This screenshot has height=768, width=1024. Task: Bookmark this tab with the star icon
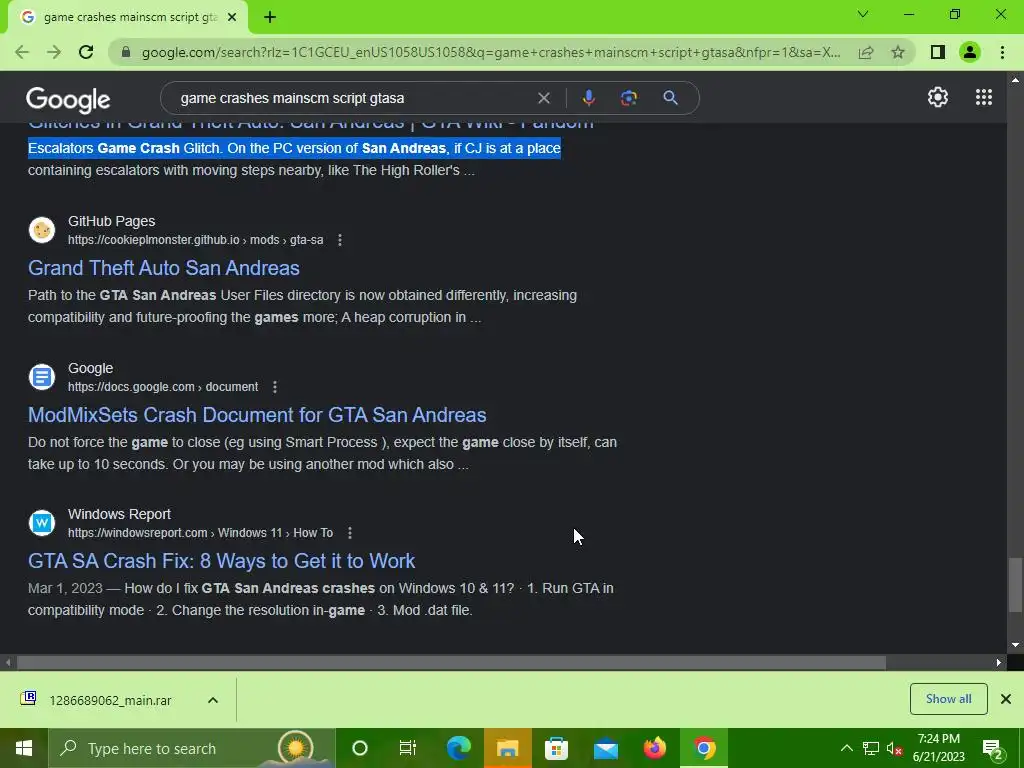(x=898, y=52)
